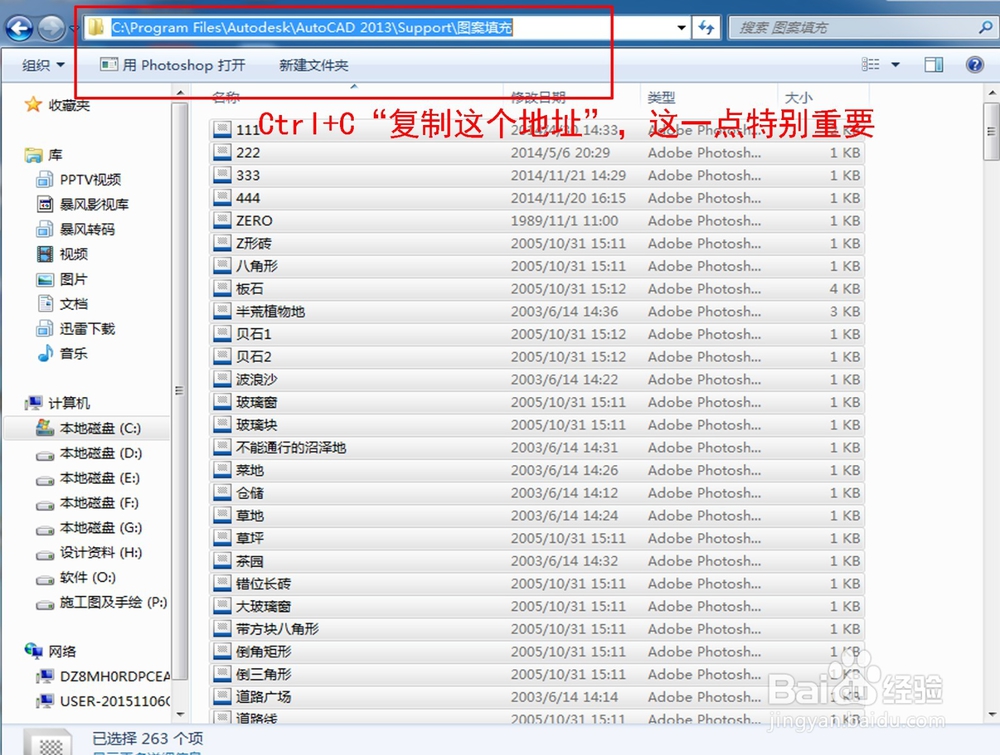Viewport: 1000px width, 755px height.
Task: Select file named 带方块八角形
Action: [x=537, y=629]
